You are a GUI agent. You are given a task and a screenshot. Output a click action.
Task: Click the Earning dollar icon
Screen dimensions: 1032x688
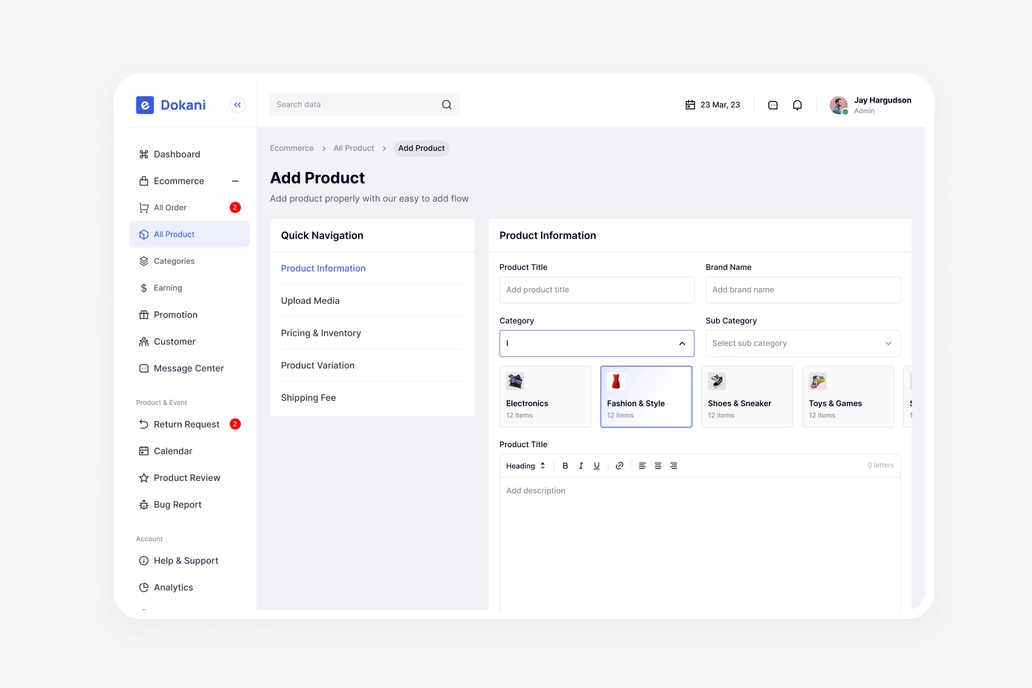(x=143, y=288)
